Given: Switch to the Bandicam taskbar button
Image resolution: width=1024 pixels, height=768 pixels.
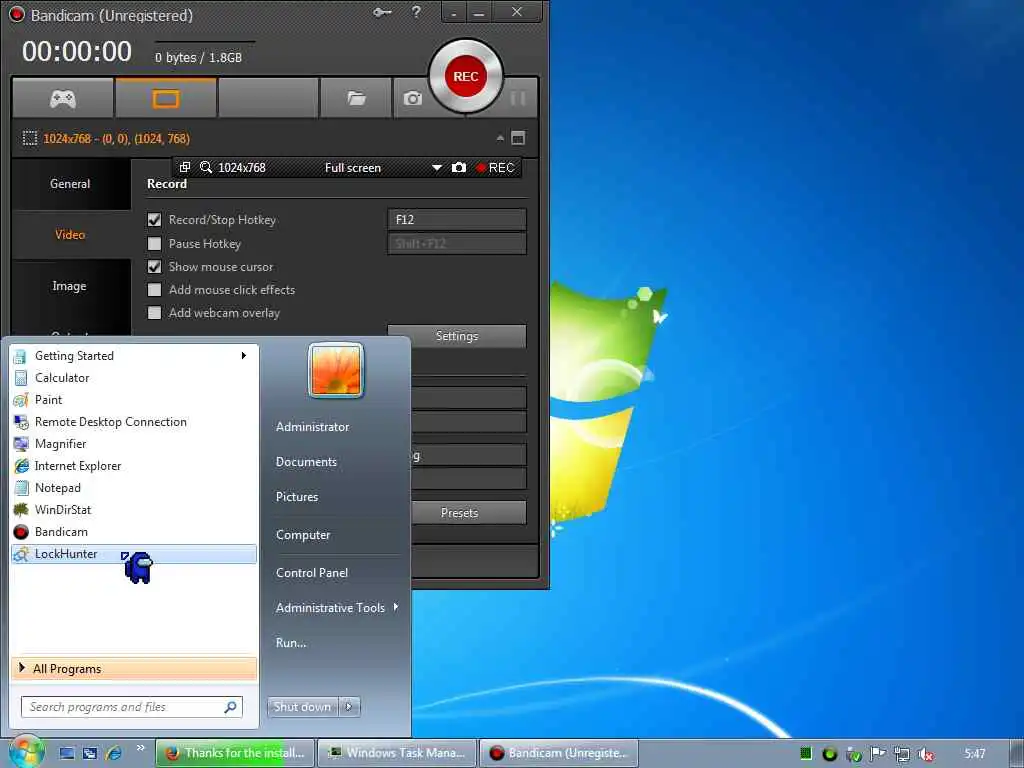Looking at the screenshot, I should click(x=559, y=753).
